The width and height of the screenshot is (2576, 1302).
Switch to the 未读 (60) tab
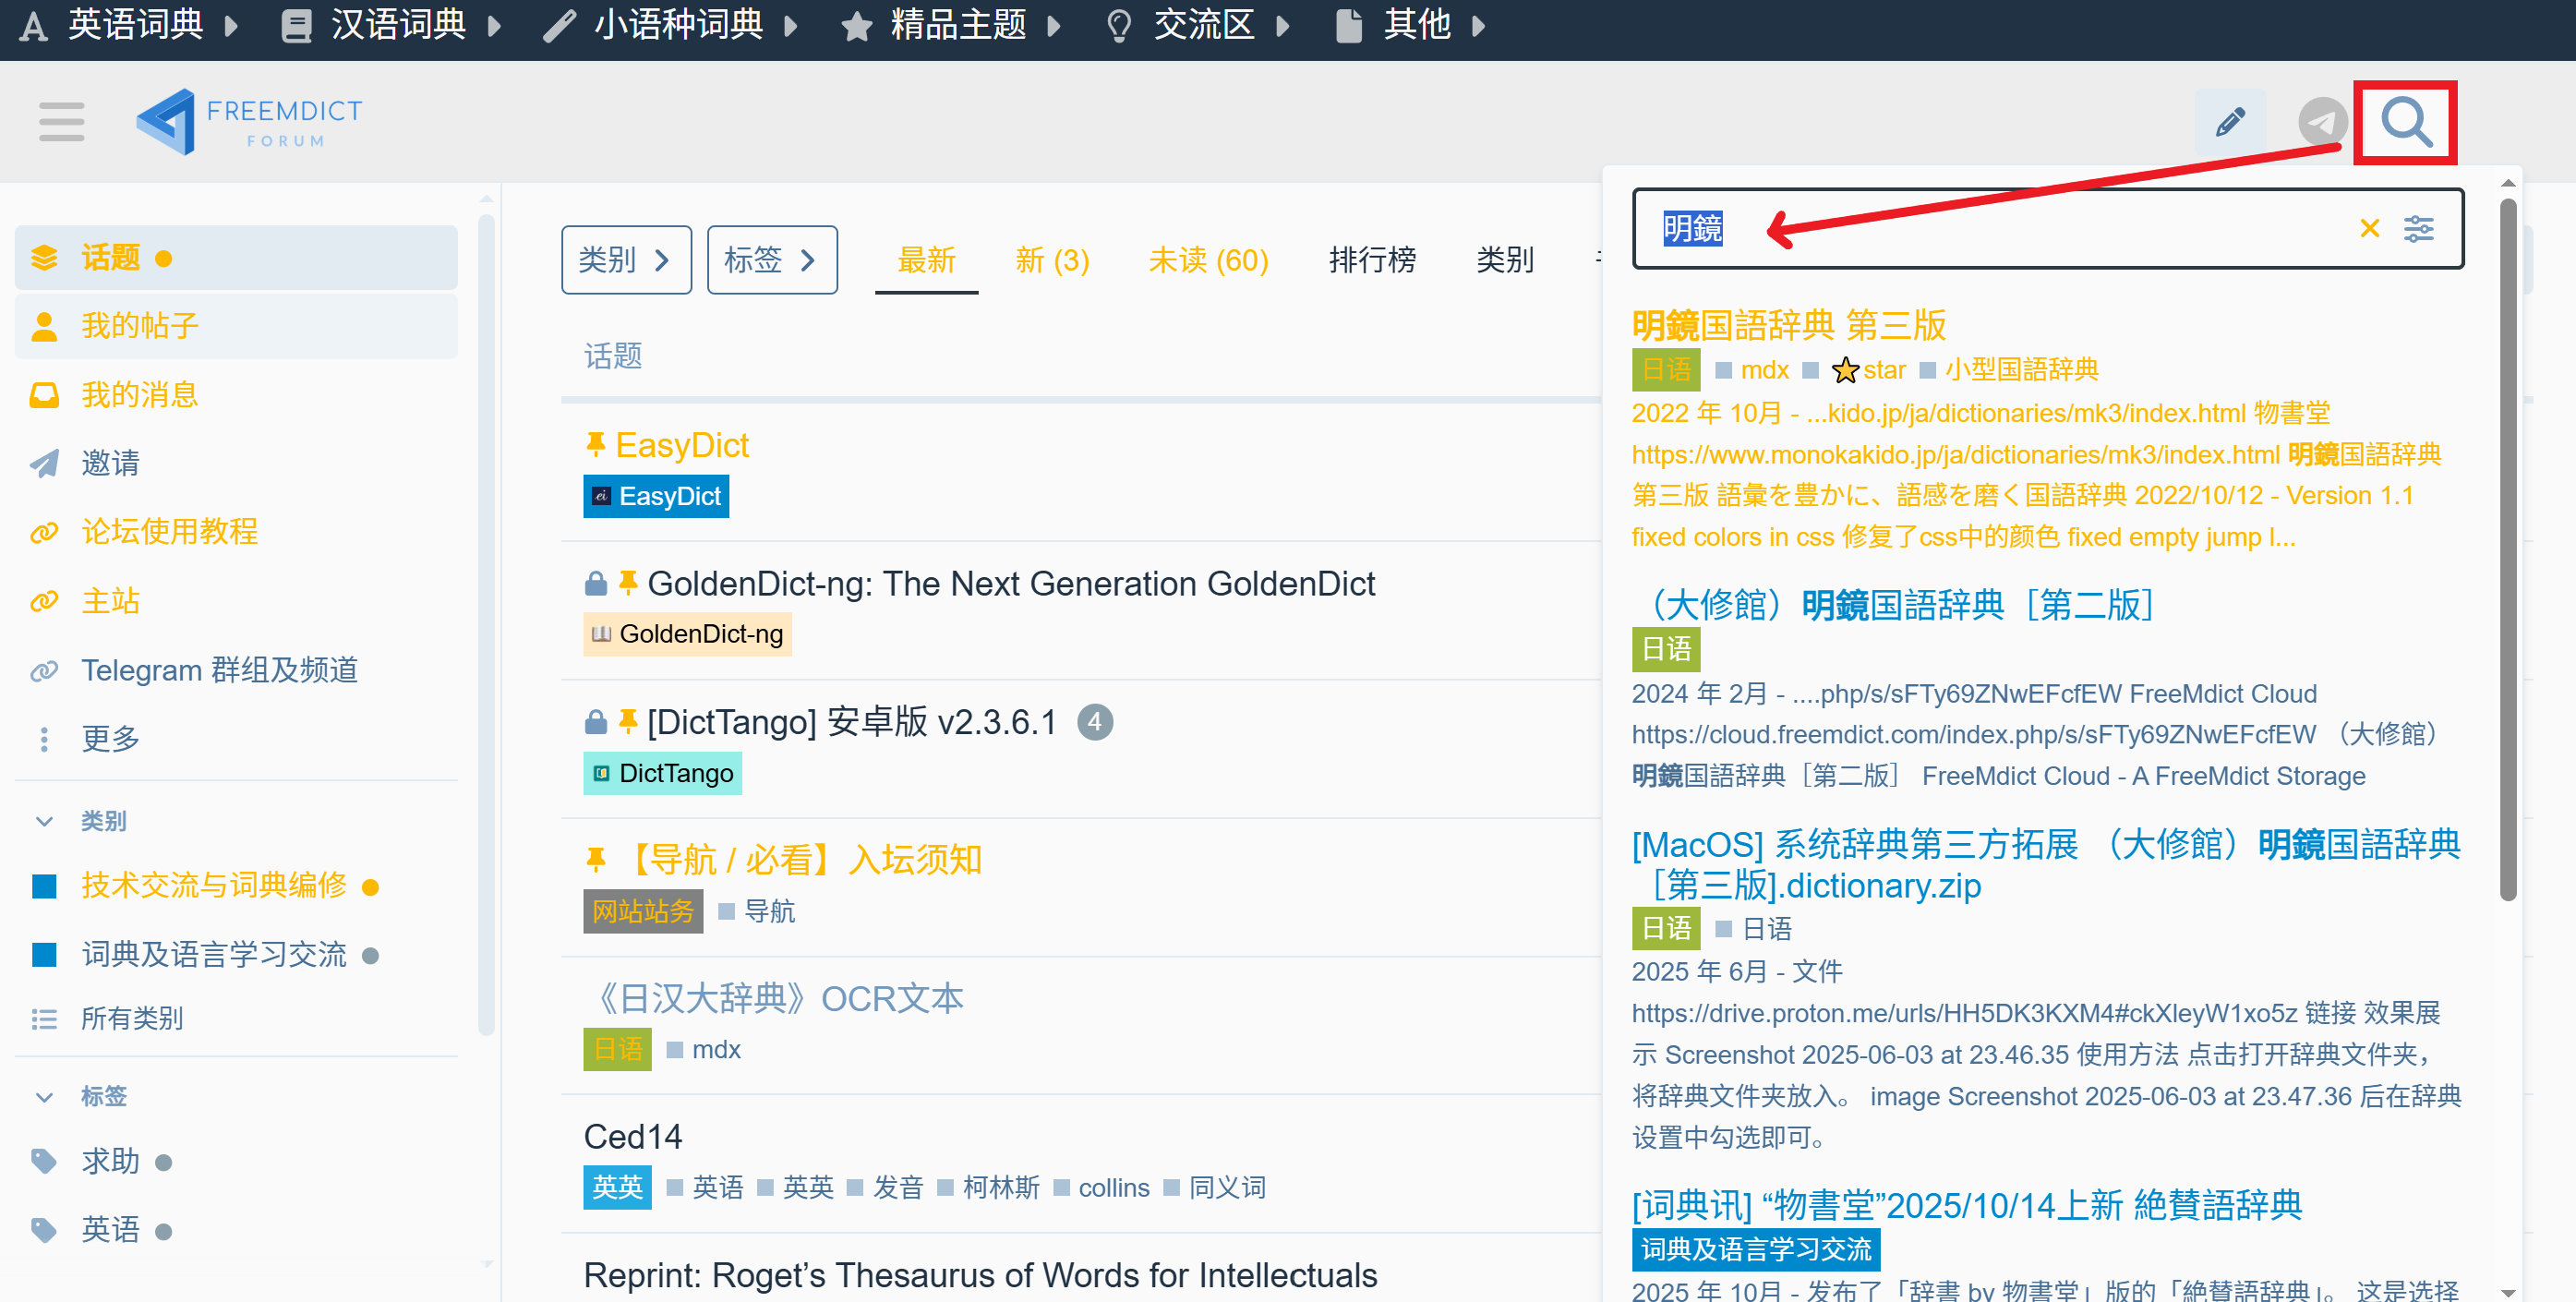click(1208, 260)
